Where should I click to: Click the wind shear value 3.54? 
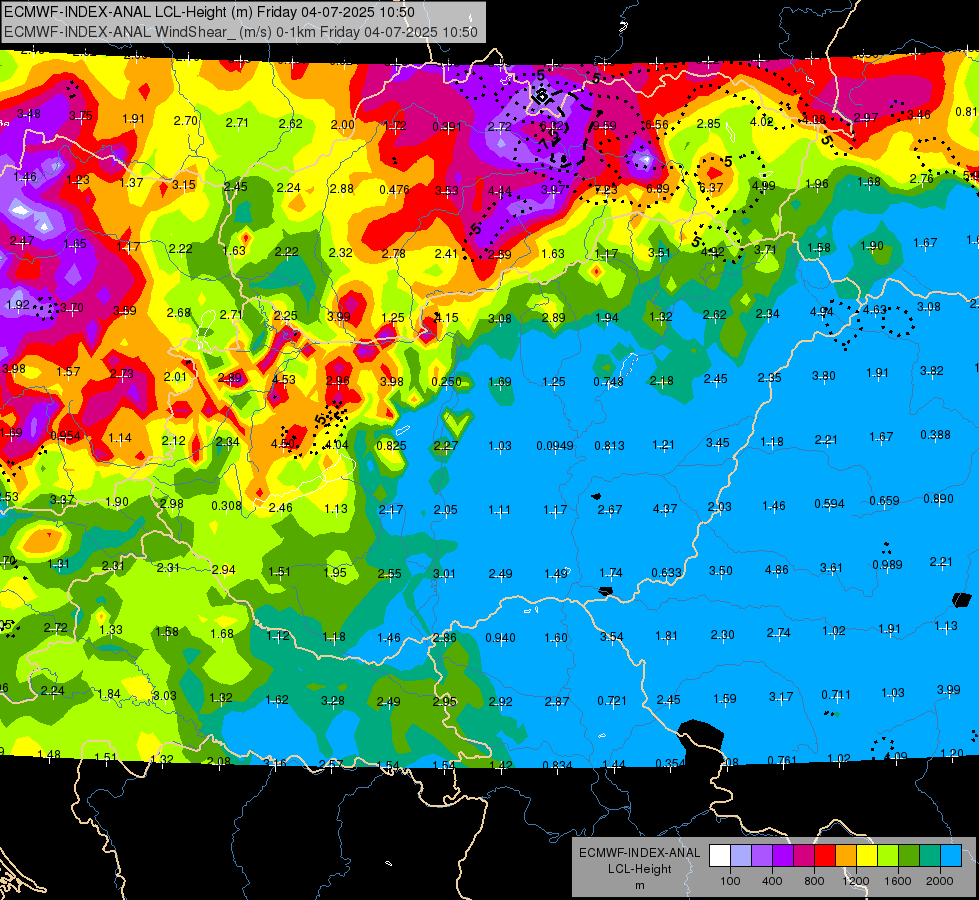point(611,636)
